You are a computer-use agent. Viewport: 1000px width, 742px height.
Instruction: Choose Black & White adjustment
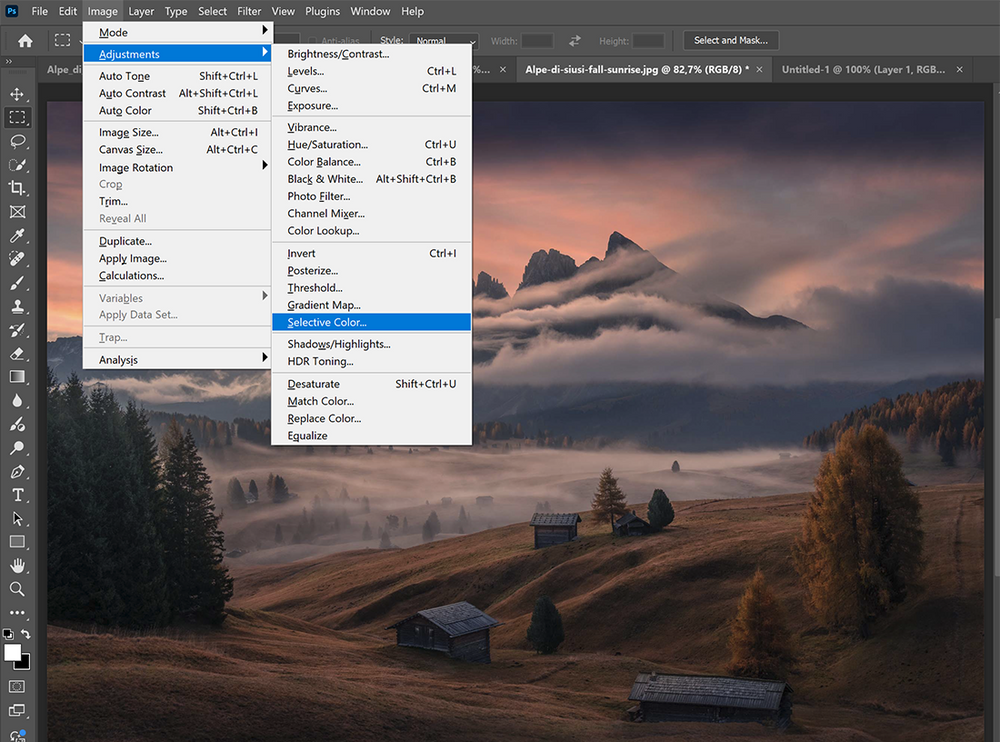click(x=371, y=179)
